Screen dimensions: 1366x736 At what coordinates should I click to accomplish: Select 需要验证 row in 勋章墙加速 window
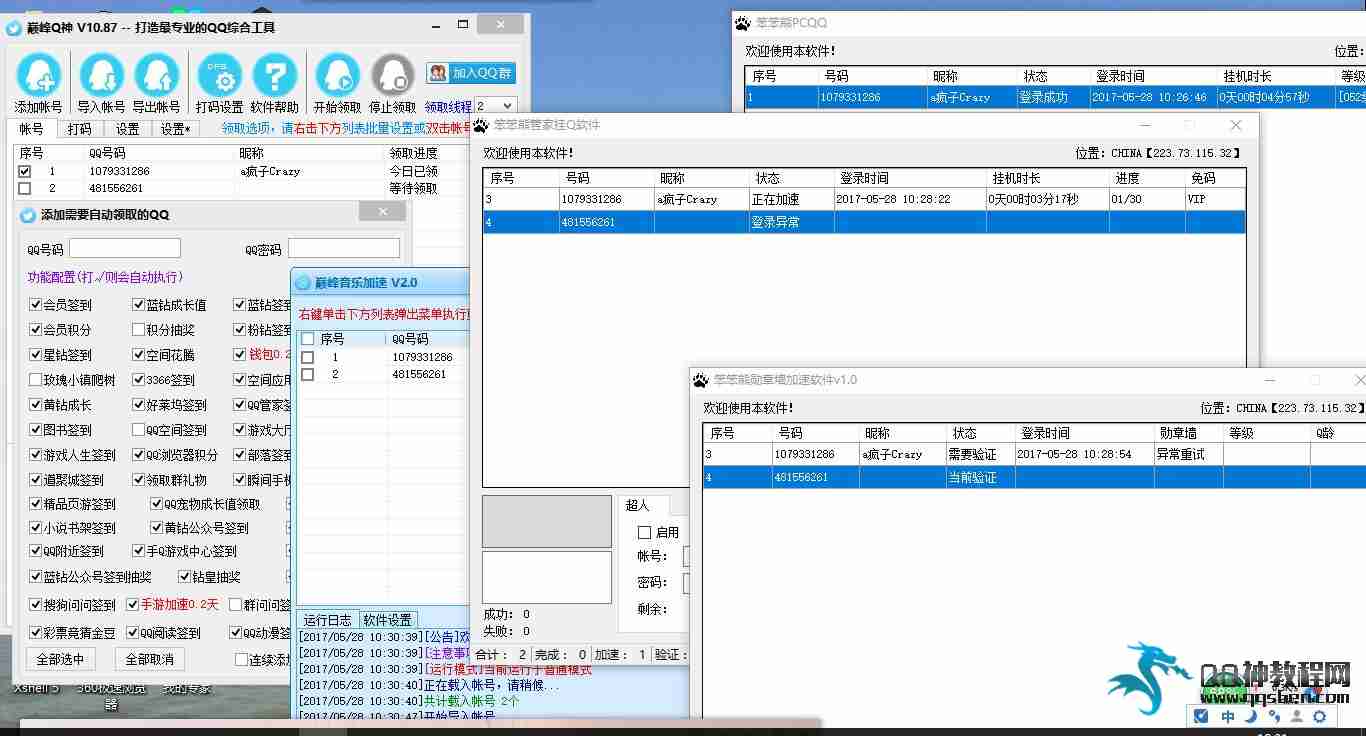pyautogui.click(x=1034, y=454)
